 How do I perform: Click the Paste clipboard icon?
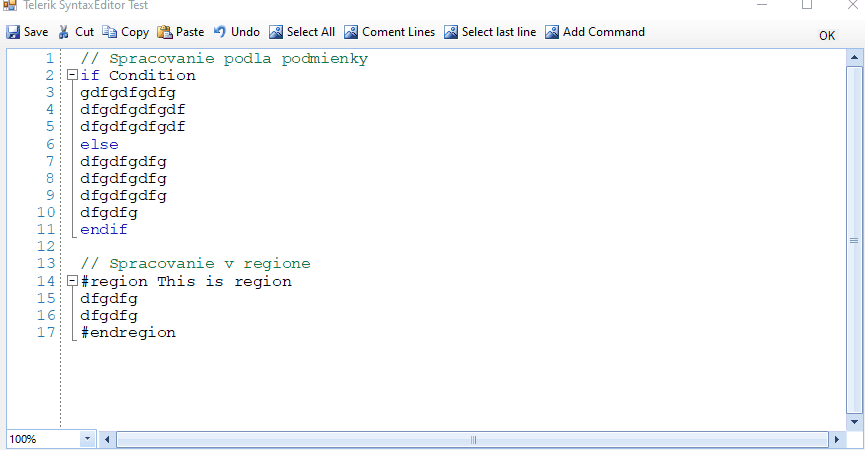164,32
